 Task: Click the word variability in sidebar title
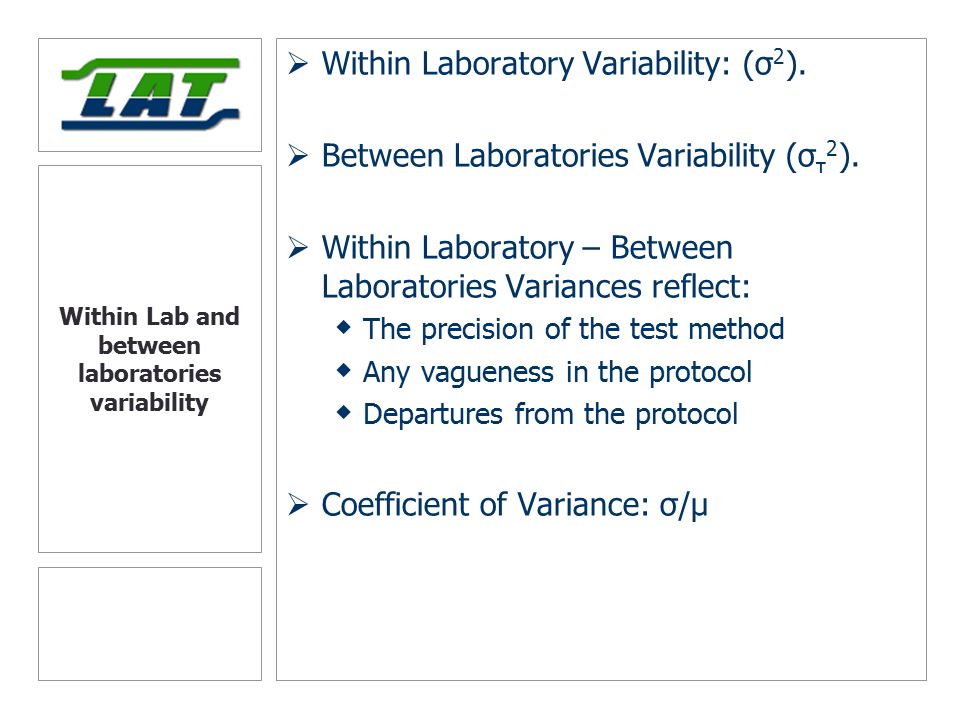[x=149, y=403]
